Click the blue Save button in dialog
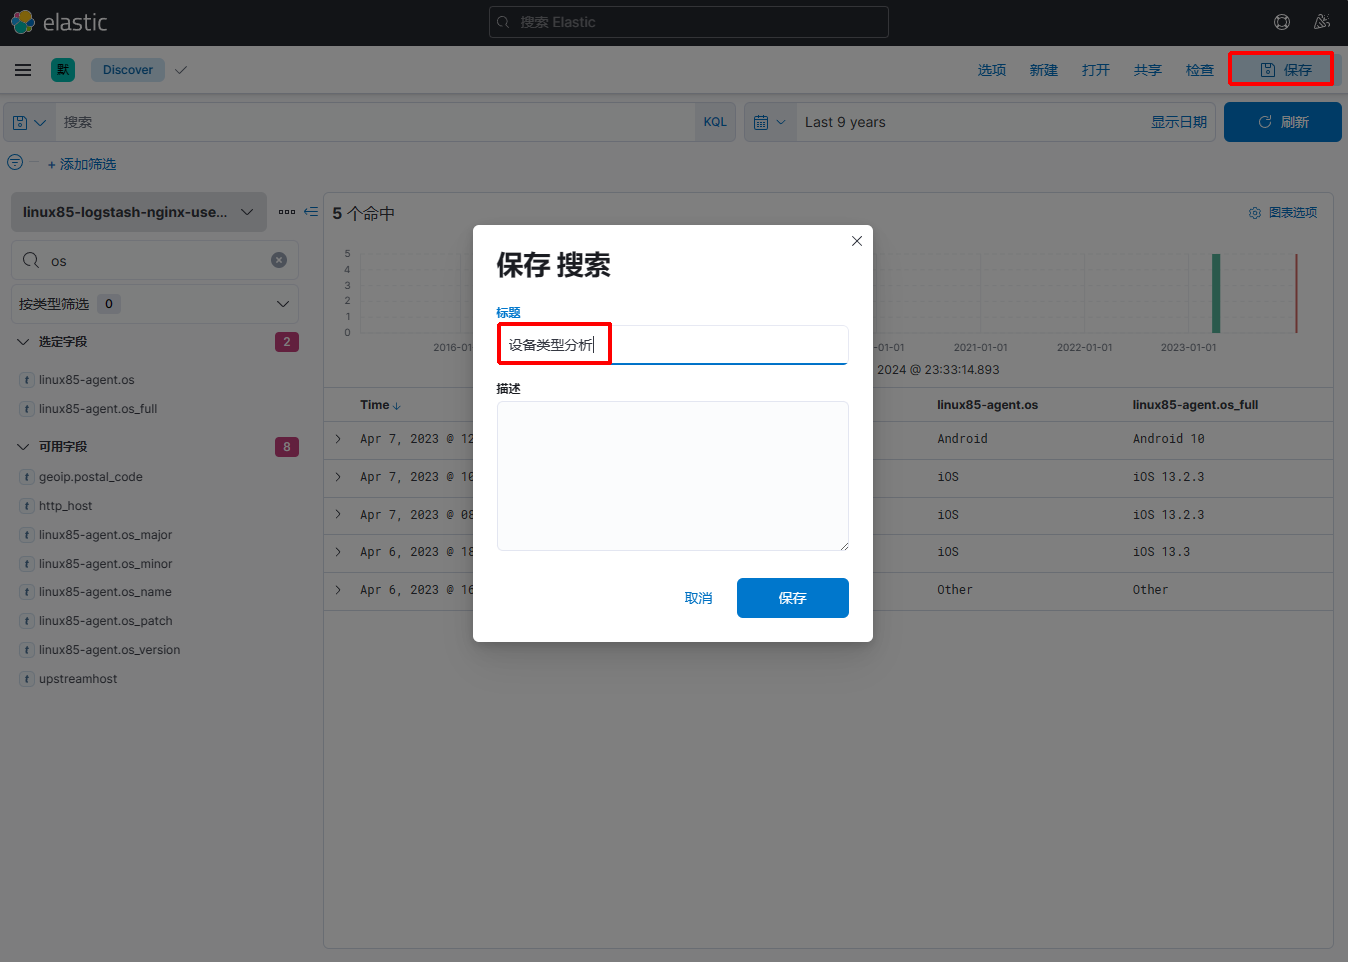 (x=792, y=598)
